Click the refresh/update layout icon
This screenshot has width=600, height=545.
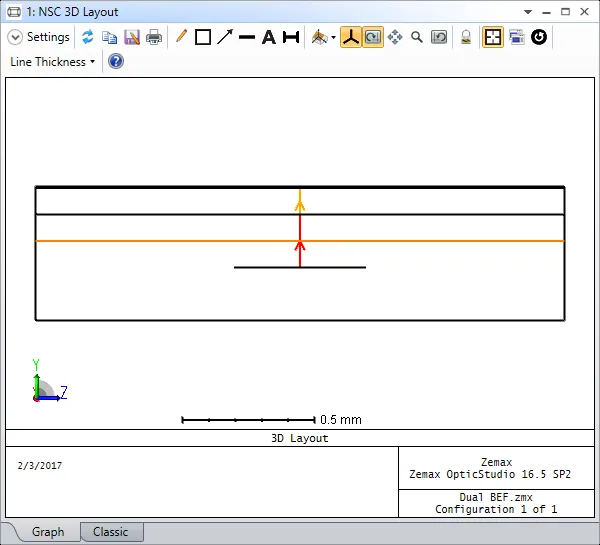(x=88, y=37)
